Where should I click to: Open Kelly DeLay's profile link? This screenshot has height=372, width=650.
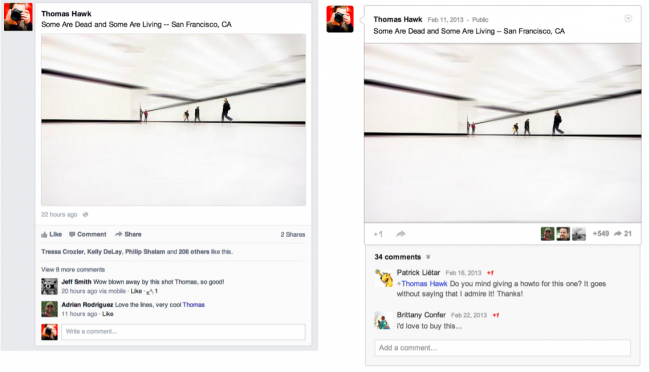click(104, 252)
